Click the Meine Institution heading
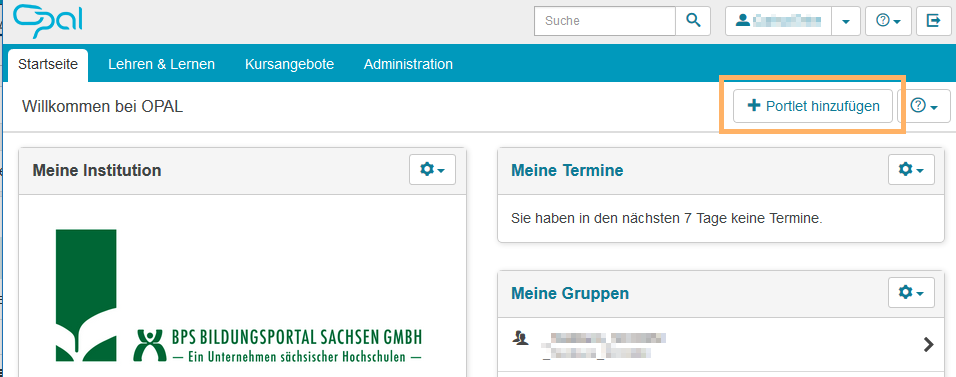The image size is (956, 377). click(97, 170)
